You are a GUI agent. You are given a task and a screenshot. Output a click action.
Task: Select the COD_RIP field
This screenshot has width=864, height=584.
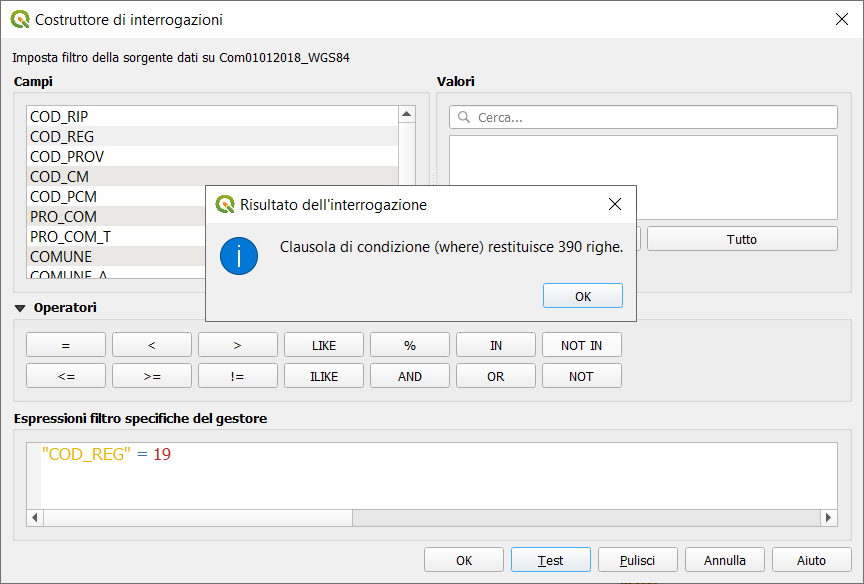pos(59,117)
